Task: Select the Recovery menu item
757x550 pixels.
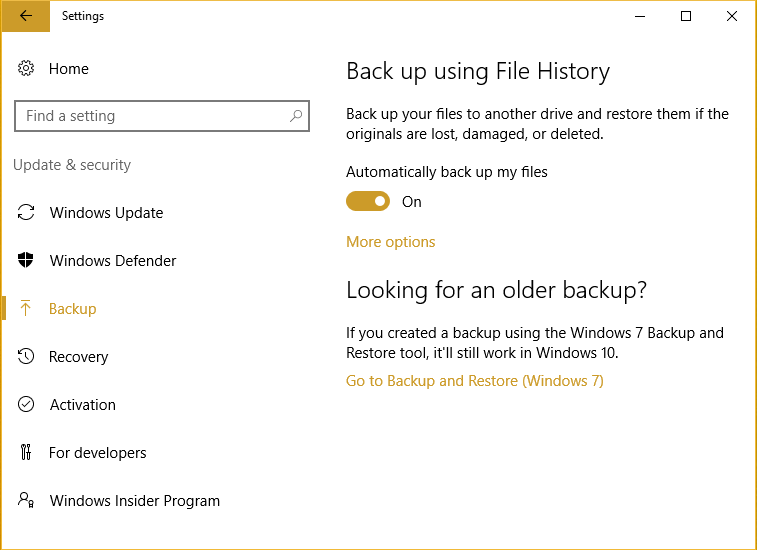Action: (x=78, y=357)
